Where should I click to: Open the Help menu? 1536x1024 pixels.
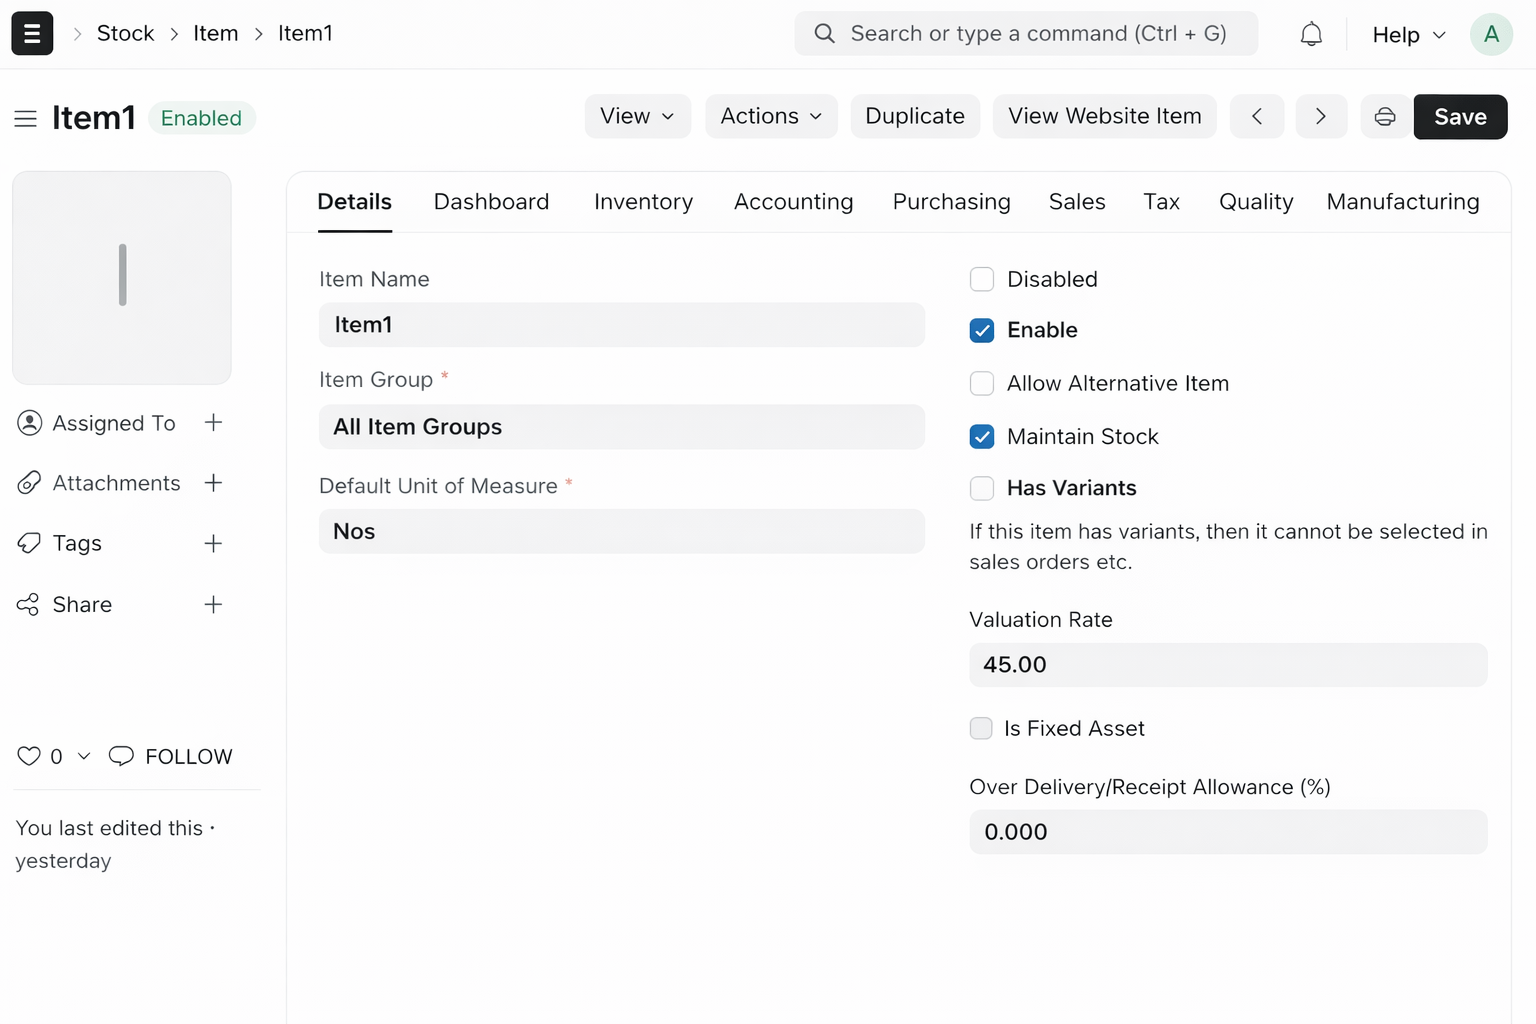tap(1409, 35)
